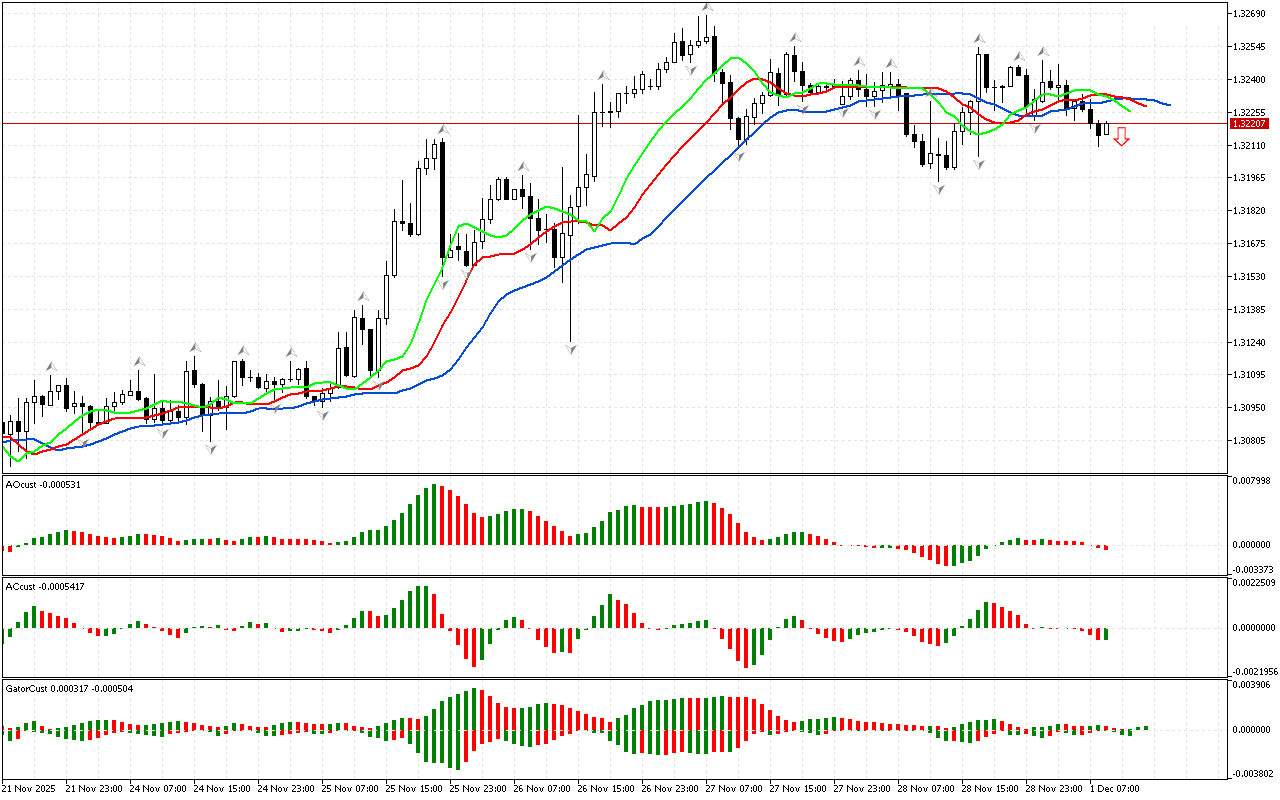Click the 1.32690 price axis level
Image resolution: width=1280 pixels, height=800 pixels.
click(1250, 14)
